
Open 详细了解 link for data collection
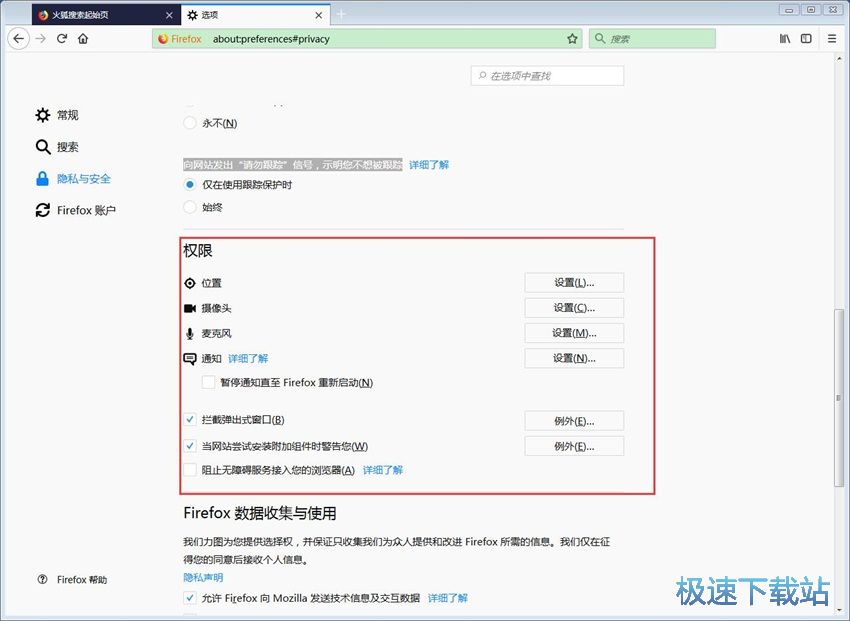coord(448,598)
